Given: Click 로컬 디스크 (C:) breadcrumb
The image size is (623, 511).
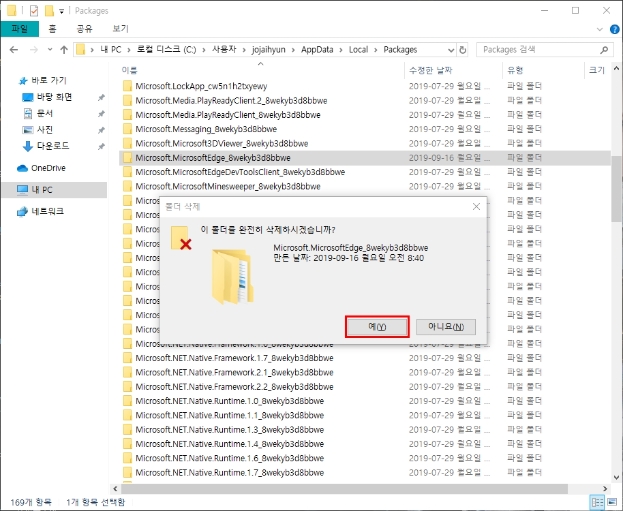Looking at the screenshot, I should click(166, 50).
